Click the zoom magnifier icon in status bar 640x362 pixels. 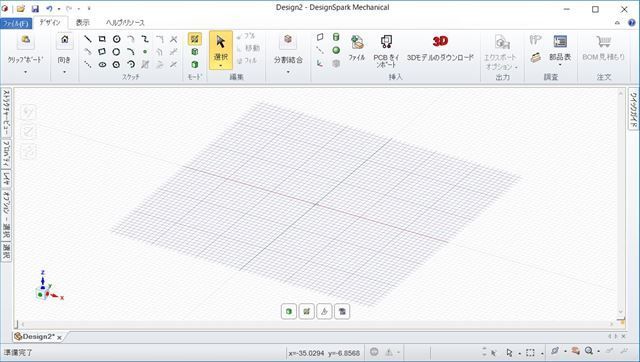589,351
